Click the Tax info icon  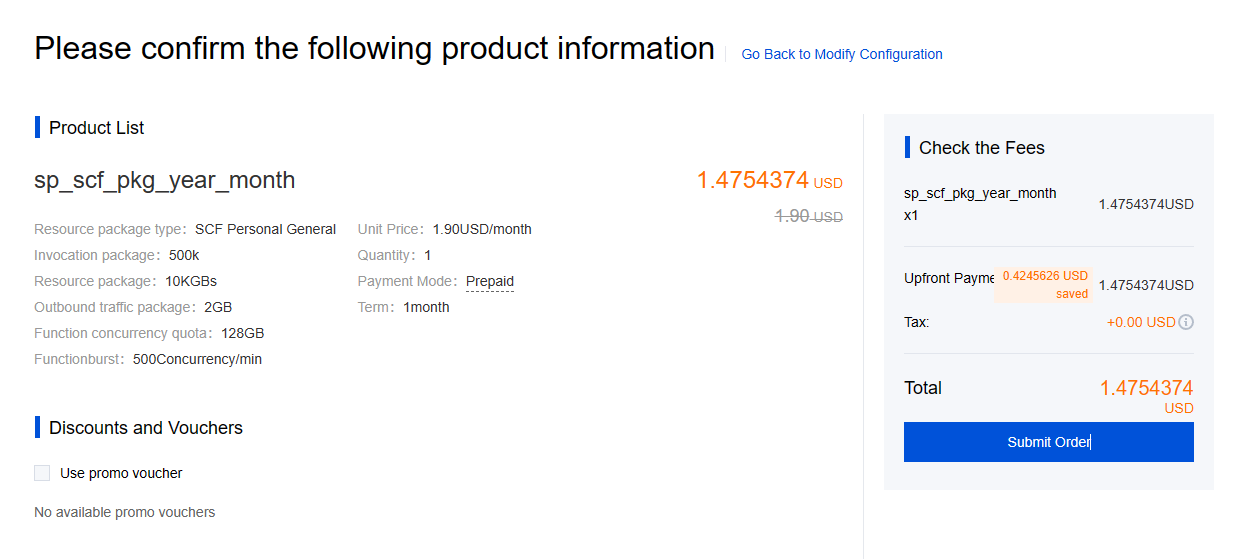pyautogui.click(x=1186, y=322)
